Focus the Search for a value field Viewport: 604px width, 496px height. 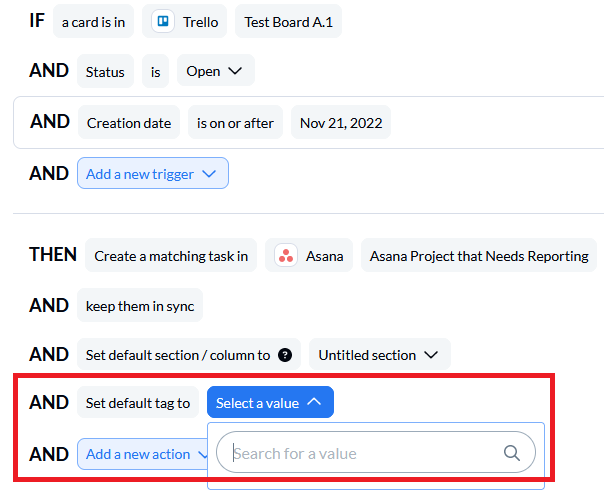[x=376, y=452]
